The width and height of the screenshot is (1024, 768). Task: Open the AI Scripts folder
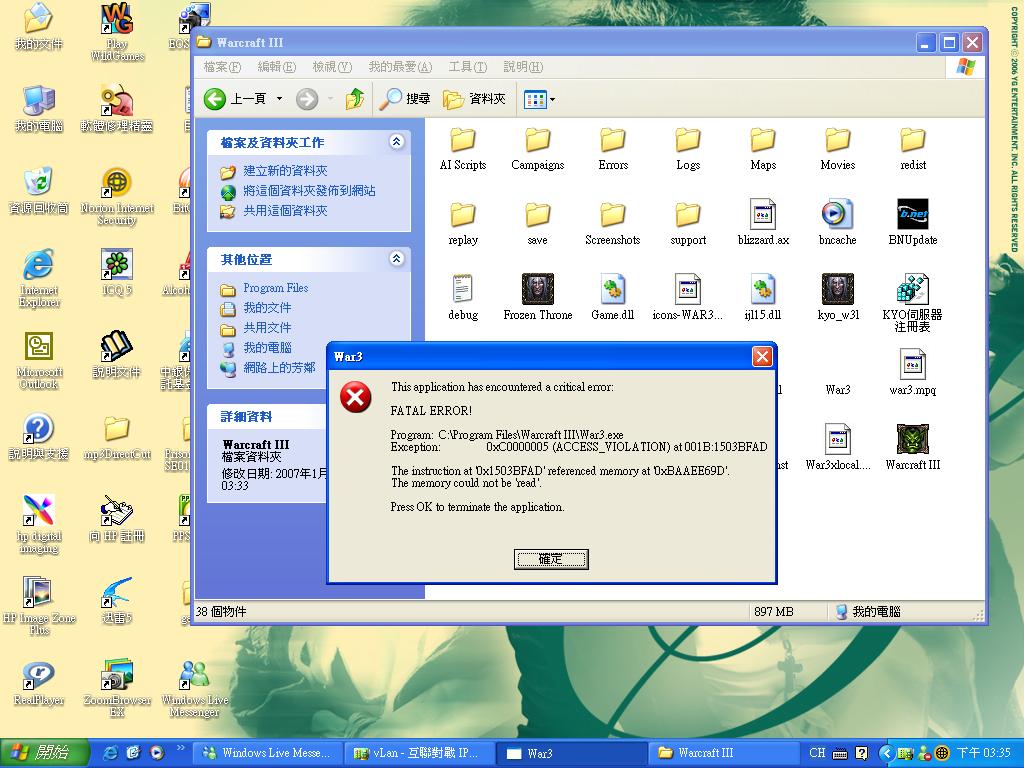[x=462, y=149]
